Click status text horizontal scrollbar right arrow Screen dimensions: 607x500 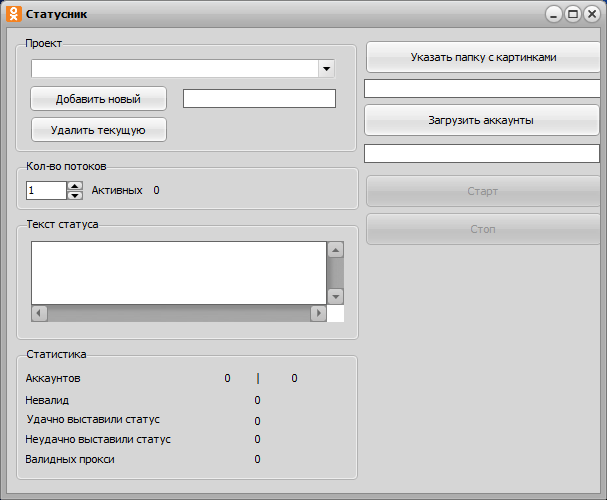point(318,313)
